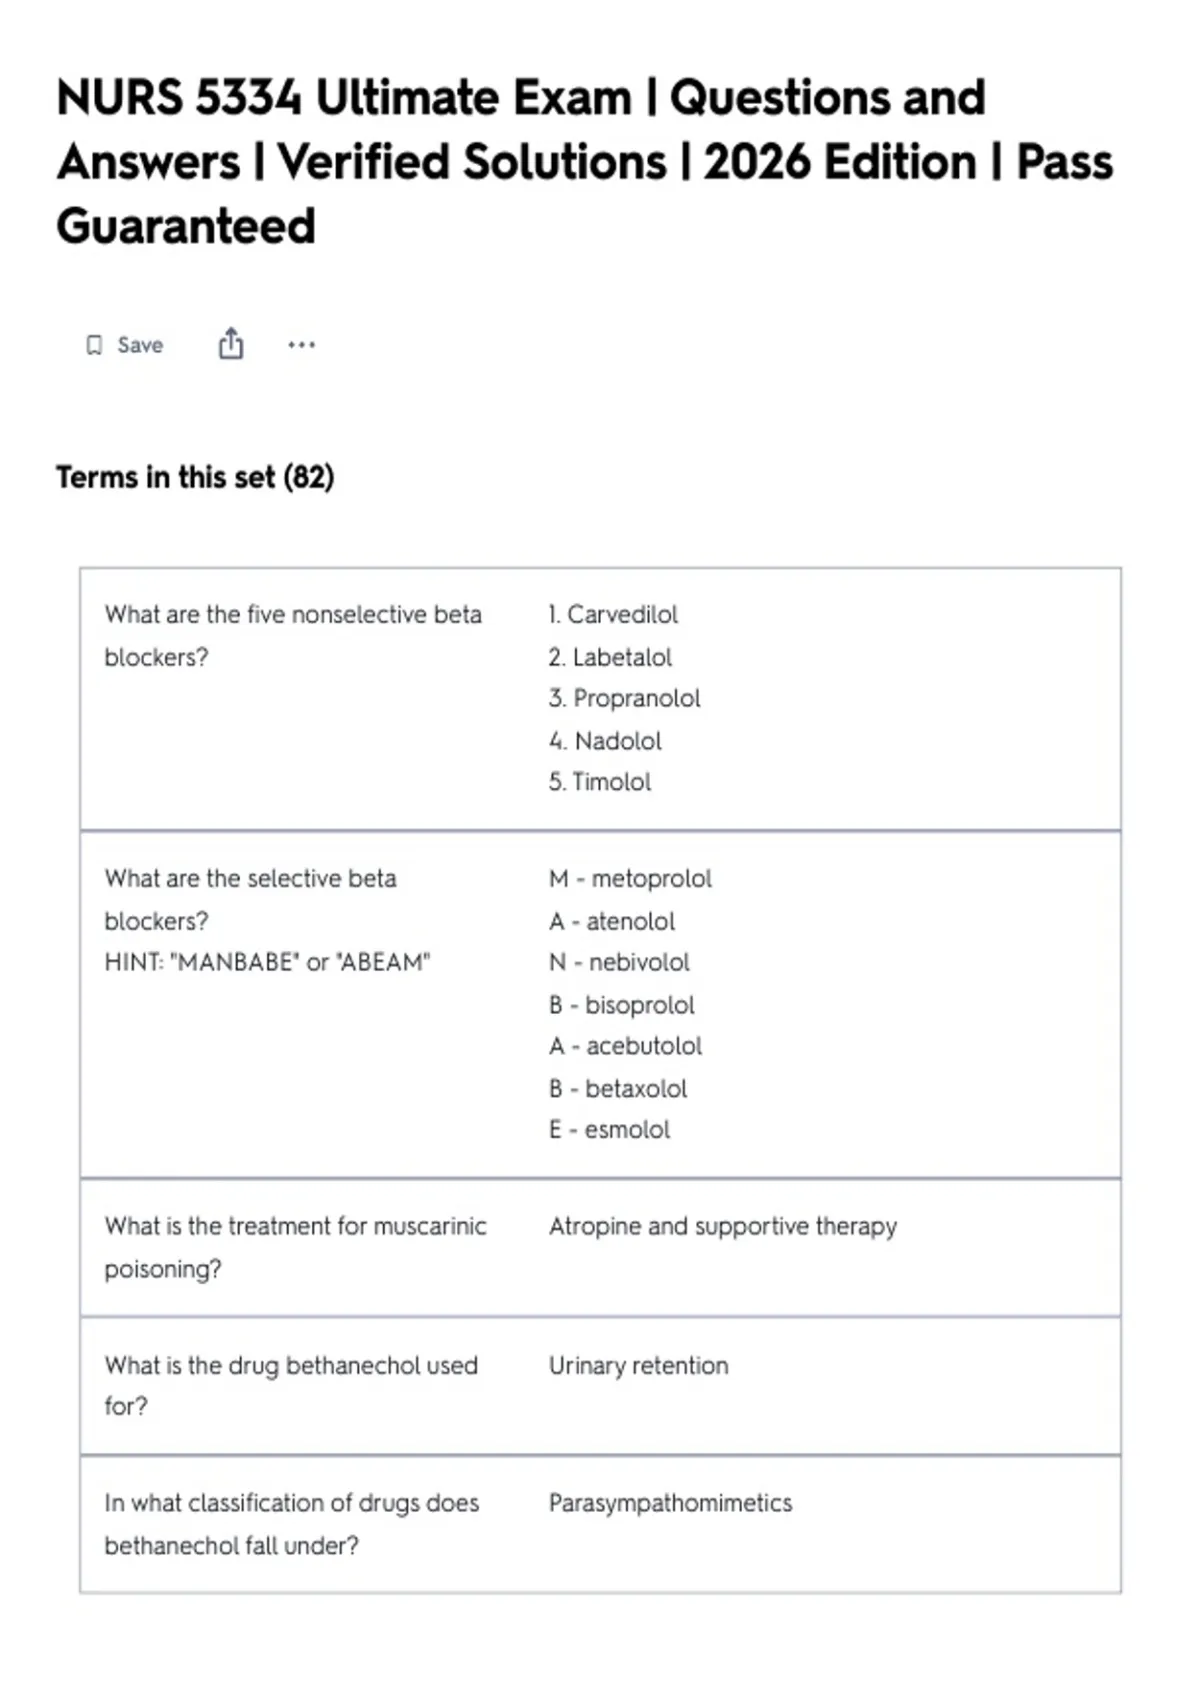Click the Parasympathomimetics answer
Viewport: 1200px width, 1700px height.
coord(670,1503)
